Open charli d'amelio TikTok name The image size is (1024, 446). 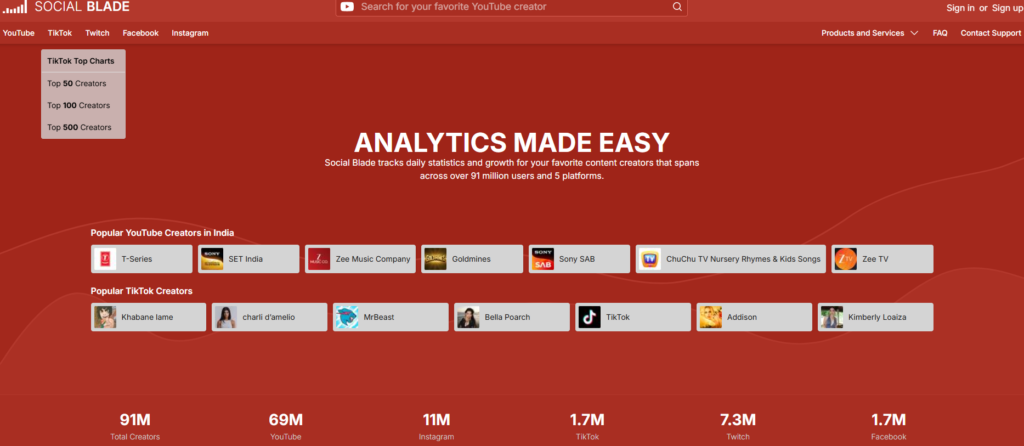click(x=268, y=317)
